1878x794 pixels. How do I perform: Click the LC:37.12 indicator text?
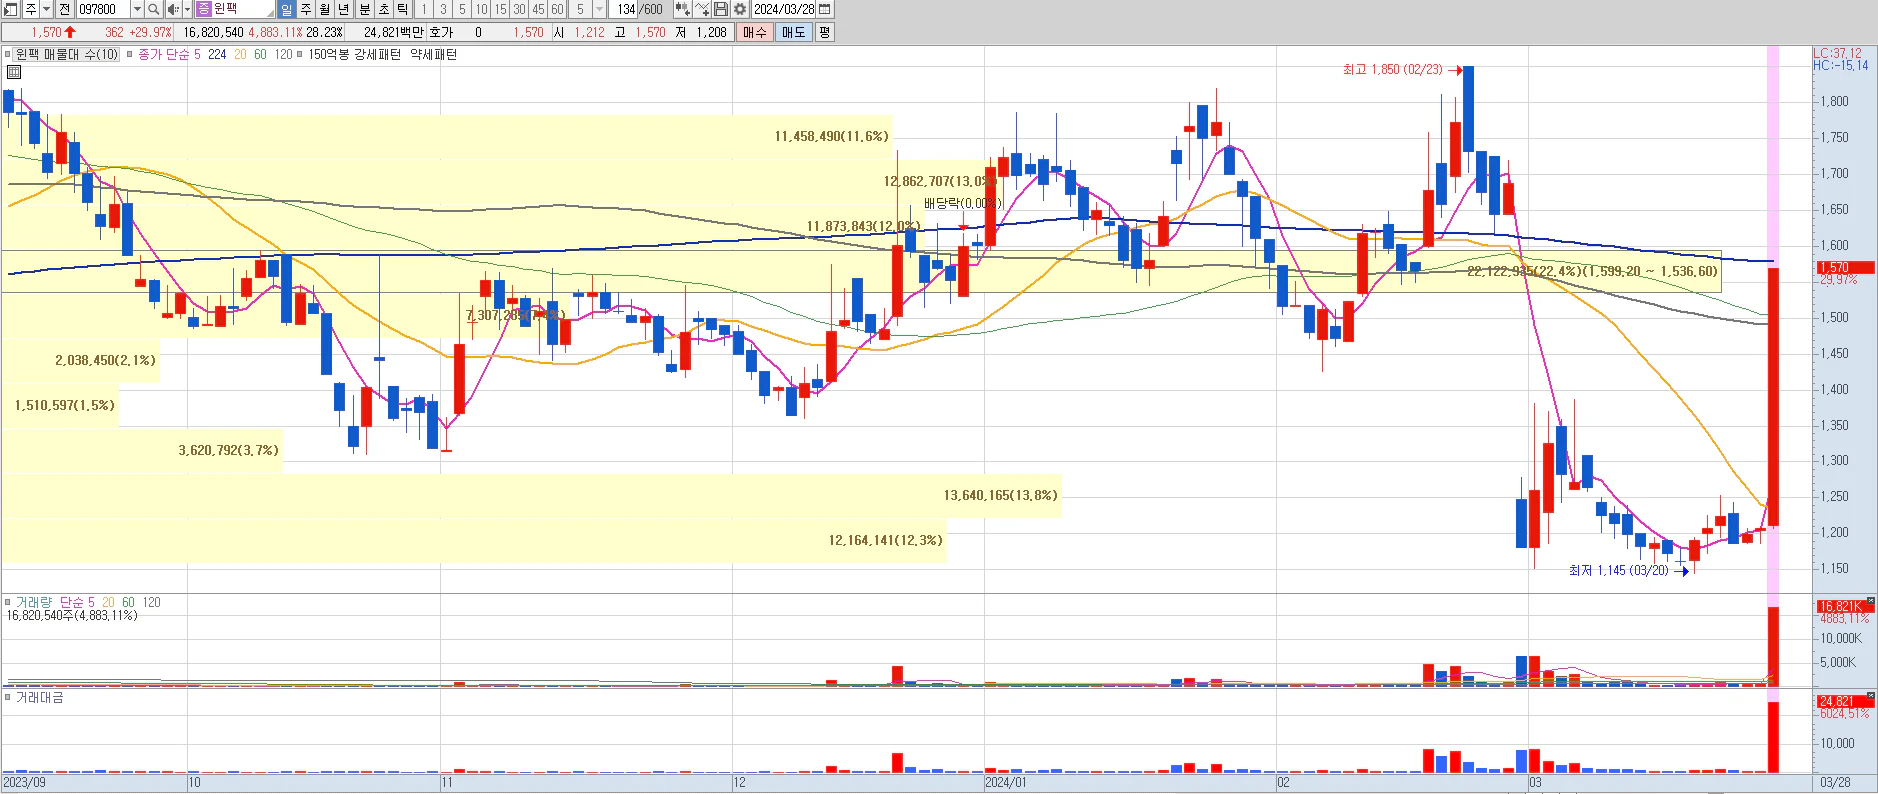(1838, 54)
